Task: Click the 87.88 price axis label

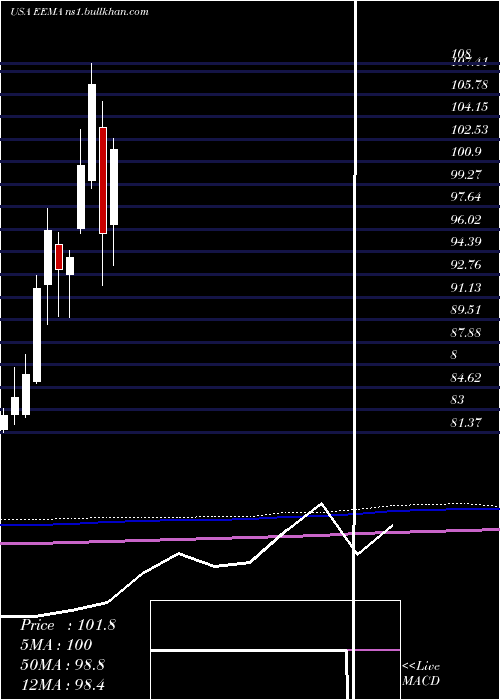Action: (466, 332)
